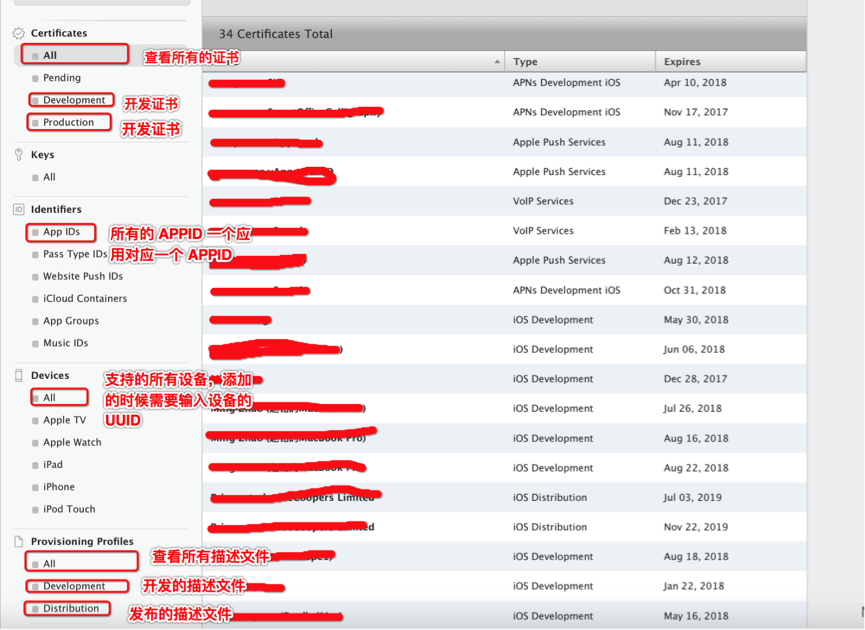The width and height of the screenshot is (865, 630).
Task: Open App Groups identifiers
Action: [x=71, y=321]
